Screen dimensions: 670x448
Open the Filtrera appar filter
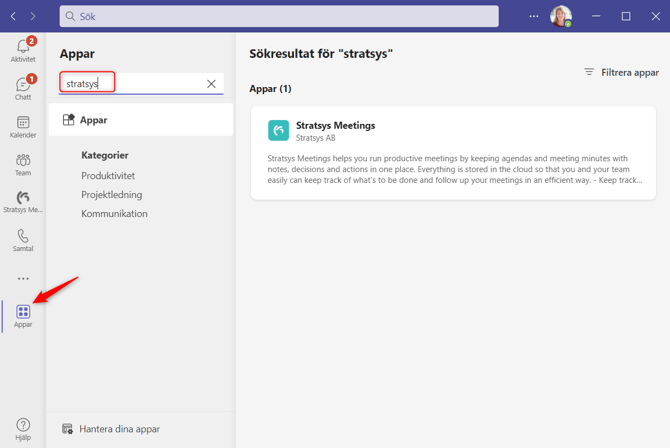tap(622, 72)
